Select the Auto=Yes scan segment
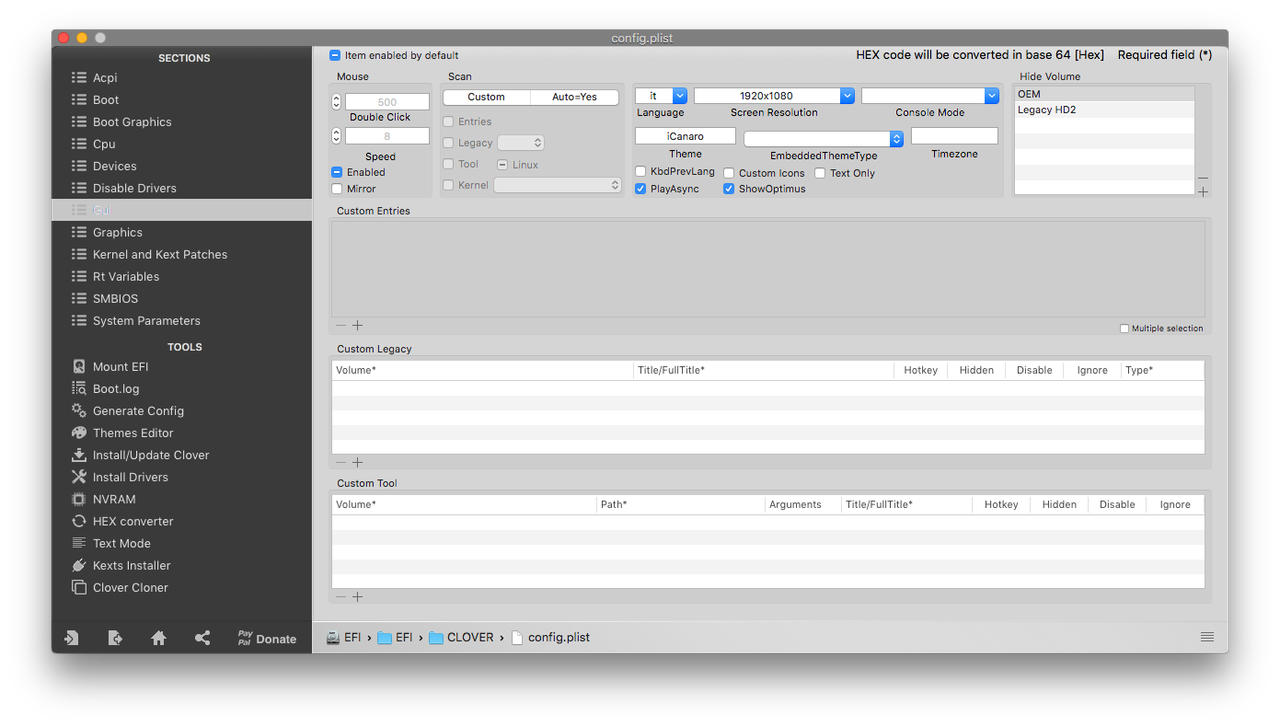The height and width of the screenshot is (727, 1280). pyautogui.click(x=575, y=97)
